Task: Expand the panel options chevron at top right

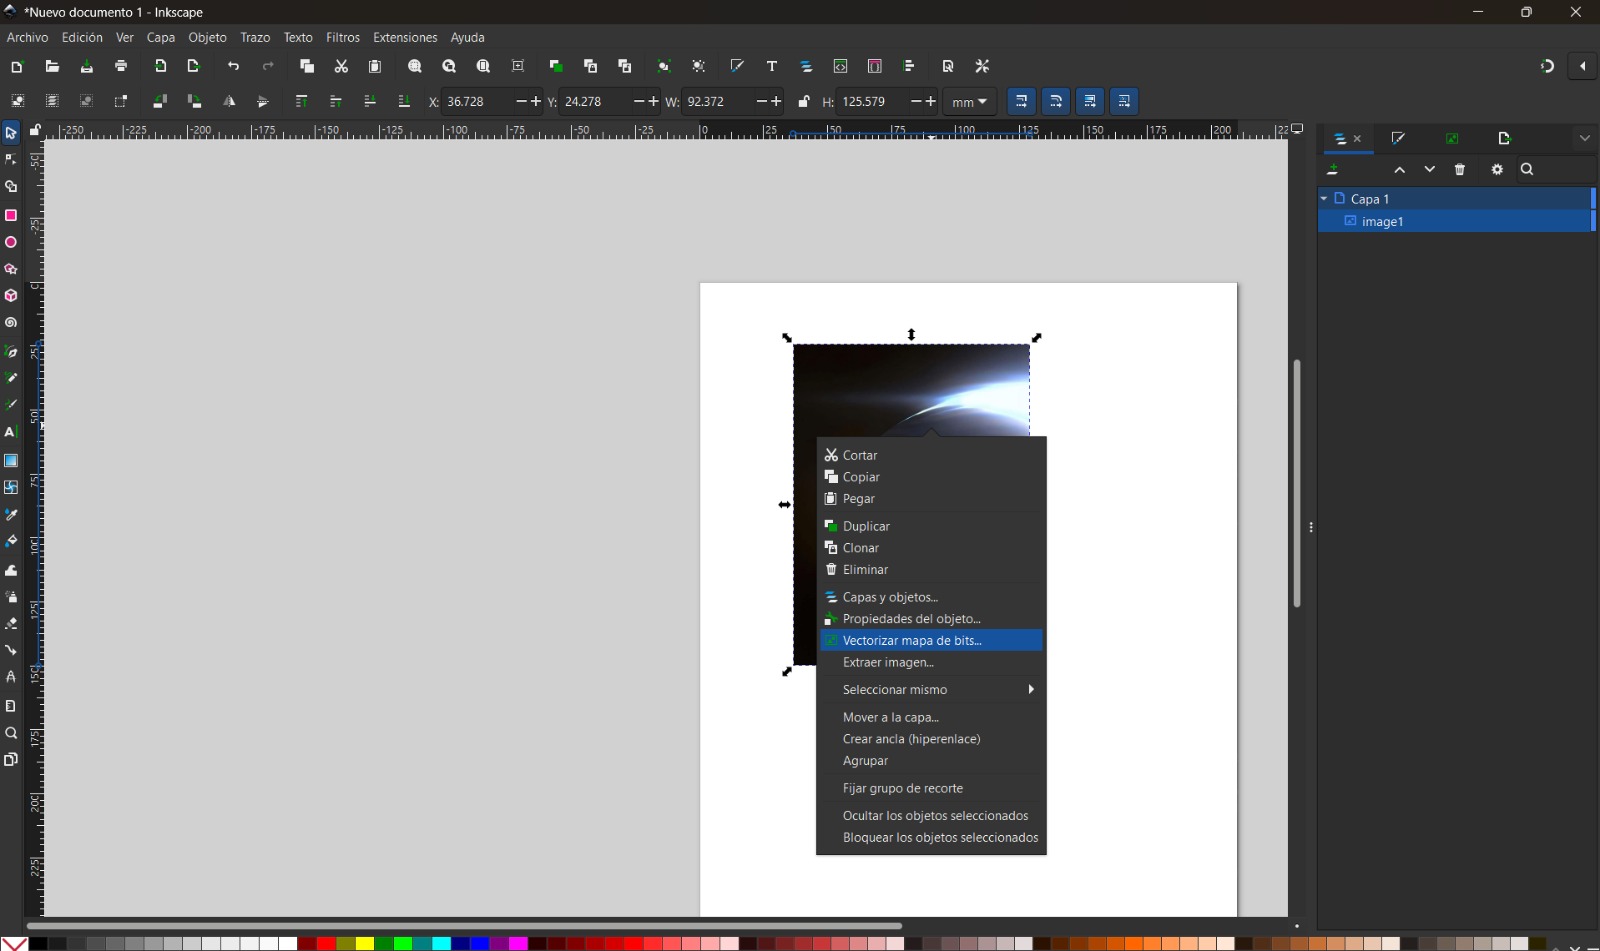Action: click(x=1584, y=138)
